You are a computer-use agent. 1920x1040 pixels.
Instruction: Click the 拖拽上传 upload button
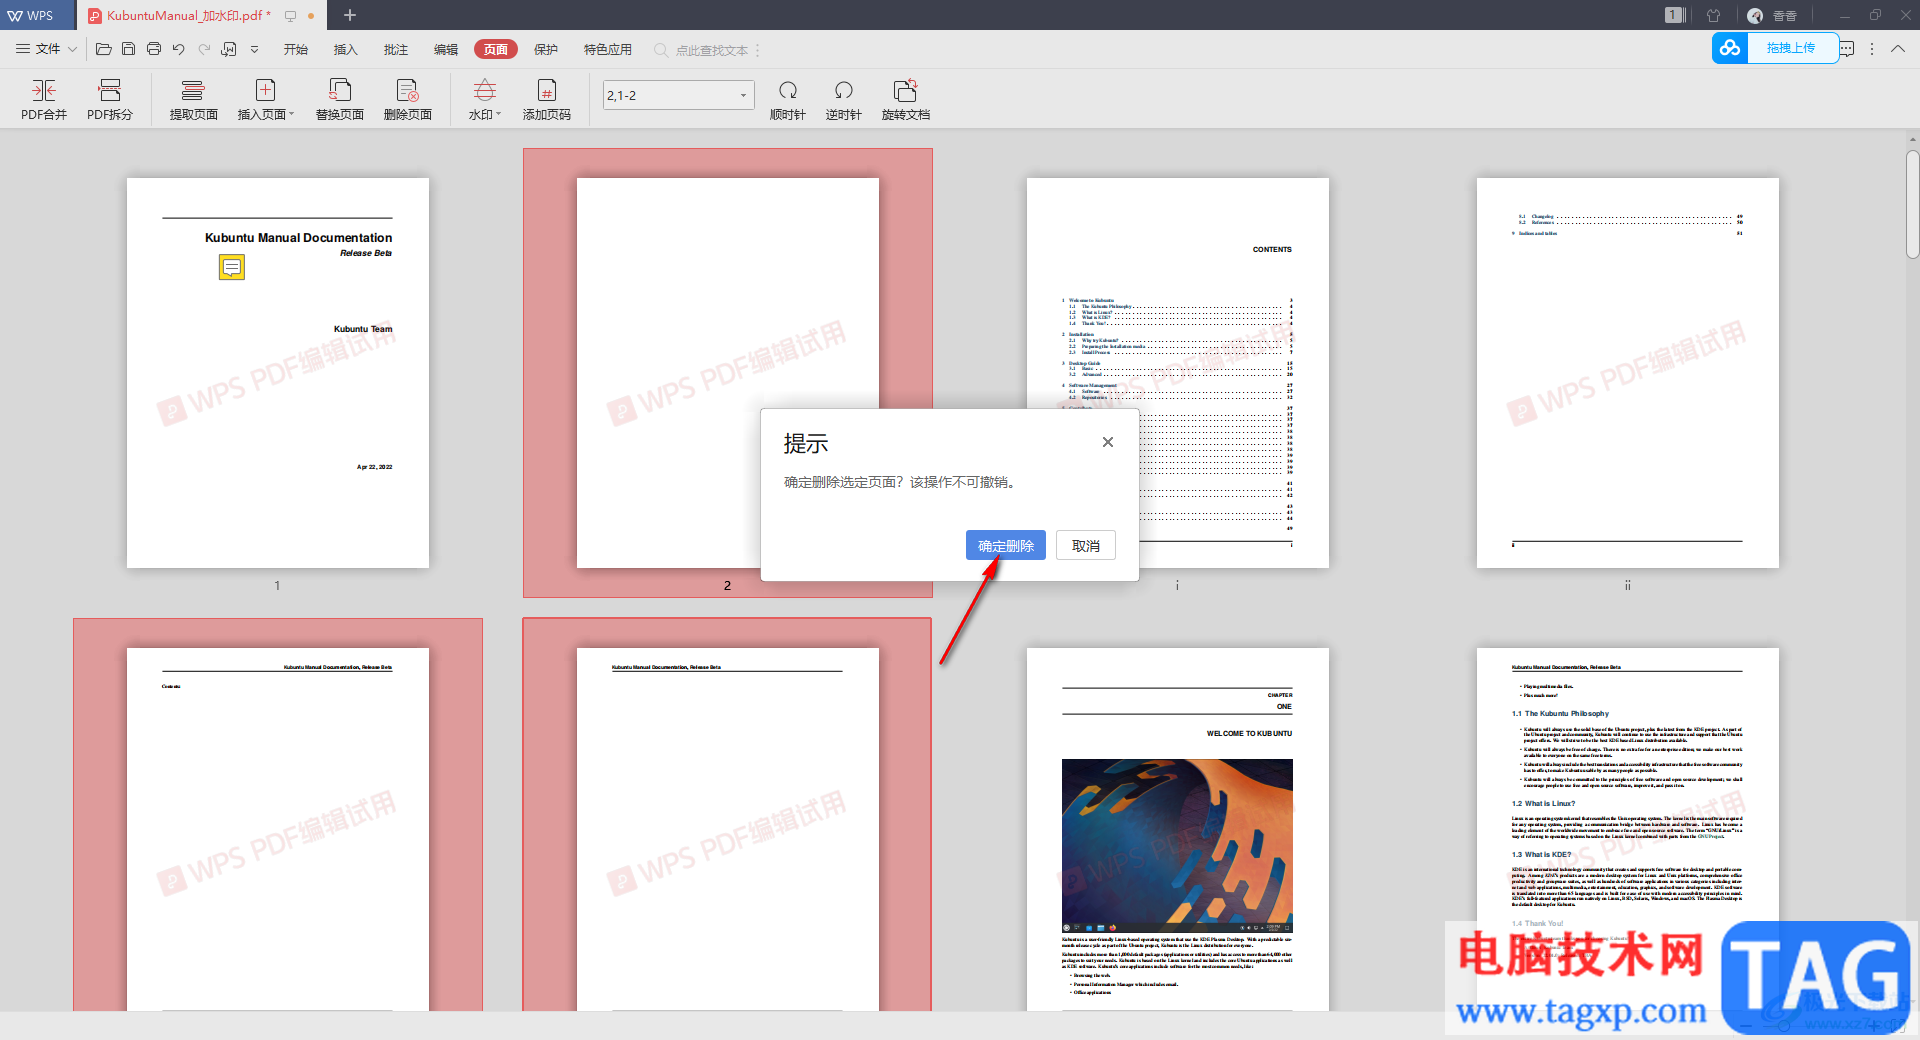(x=1791, y=48)
